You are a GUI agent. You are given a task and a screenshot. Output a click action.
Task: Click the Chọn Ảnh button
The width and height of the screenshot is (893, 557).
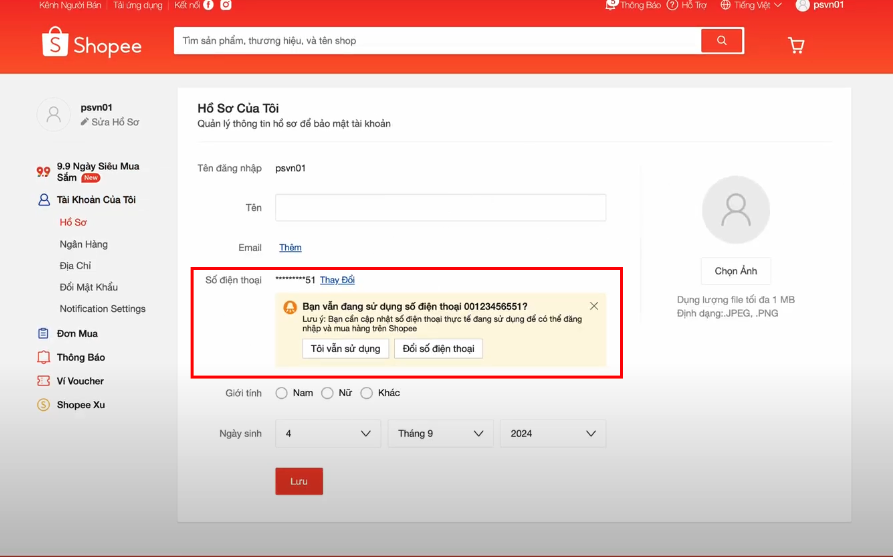pyautogui.click(x=736, y=271)
